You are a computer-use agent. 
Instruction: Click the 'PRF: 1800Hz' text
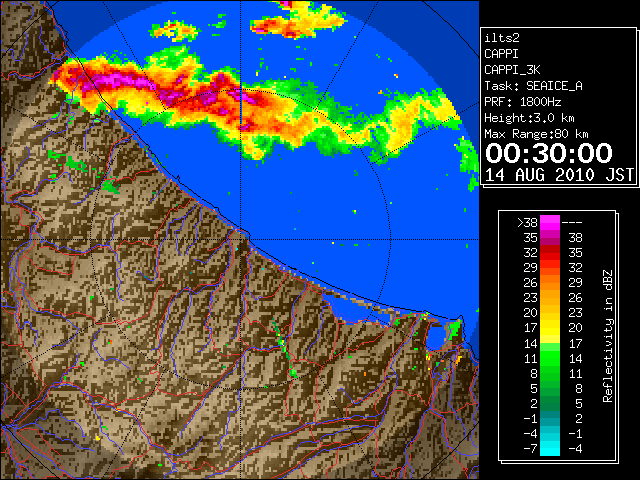(523, 102)
